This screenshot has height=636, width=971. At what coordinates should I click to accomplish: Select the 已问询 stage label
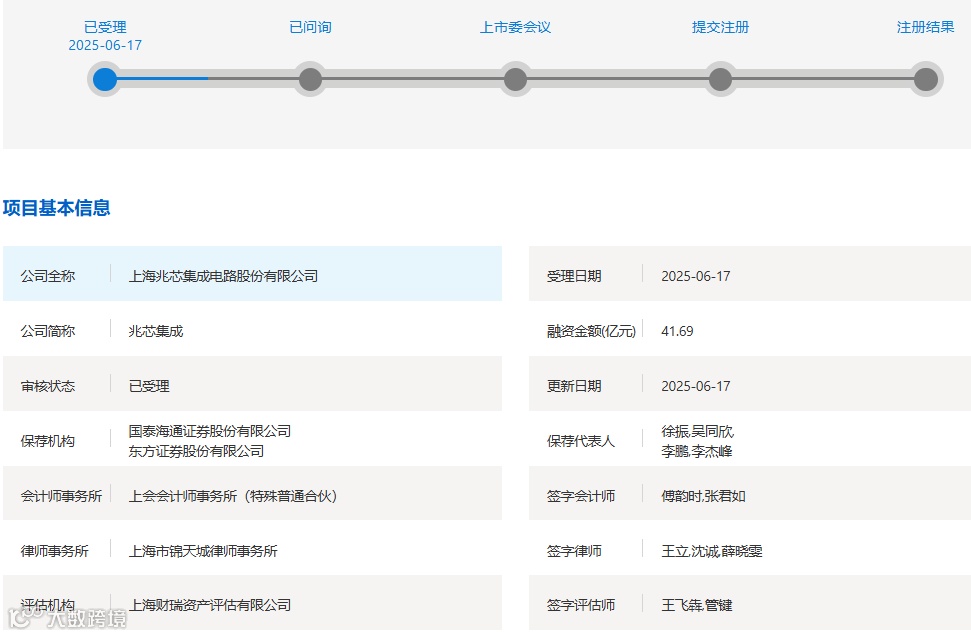(310, 27)
